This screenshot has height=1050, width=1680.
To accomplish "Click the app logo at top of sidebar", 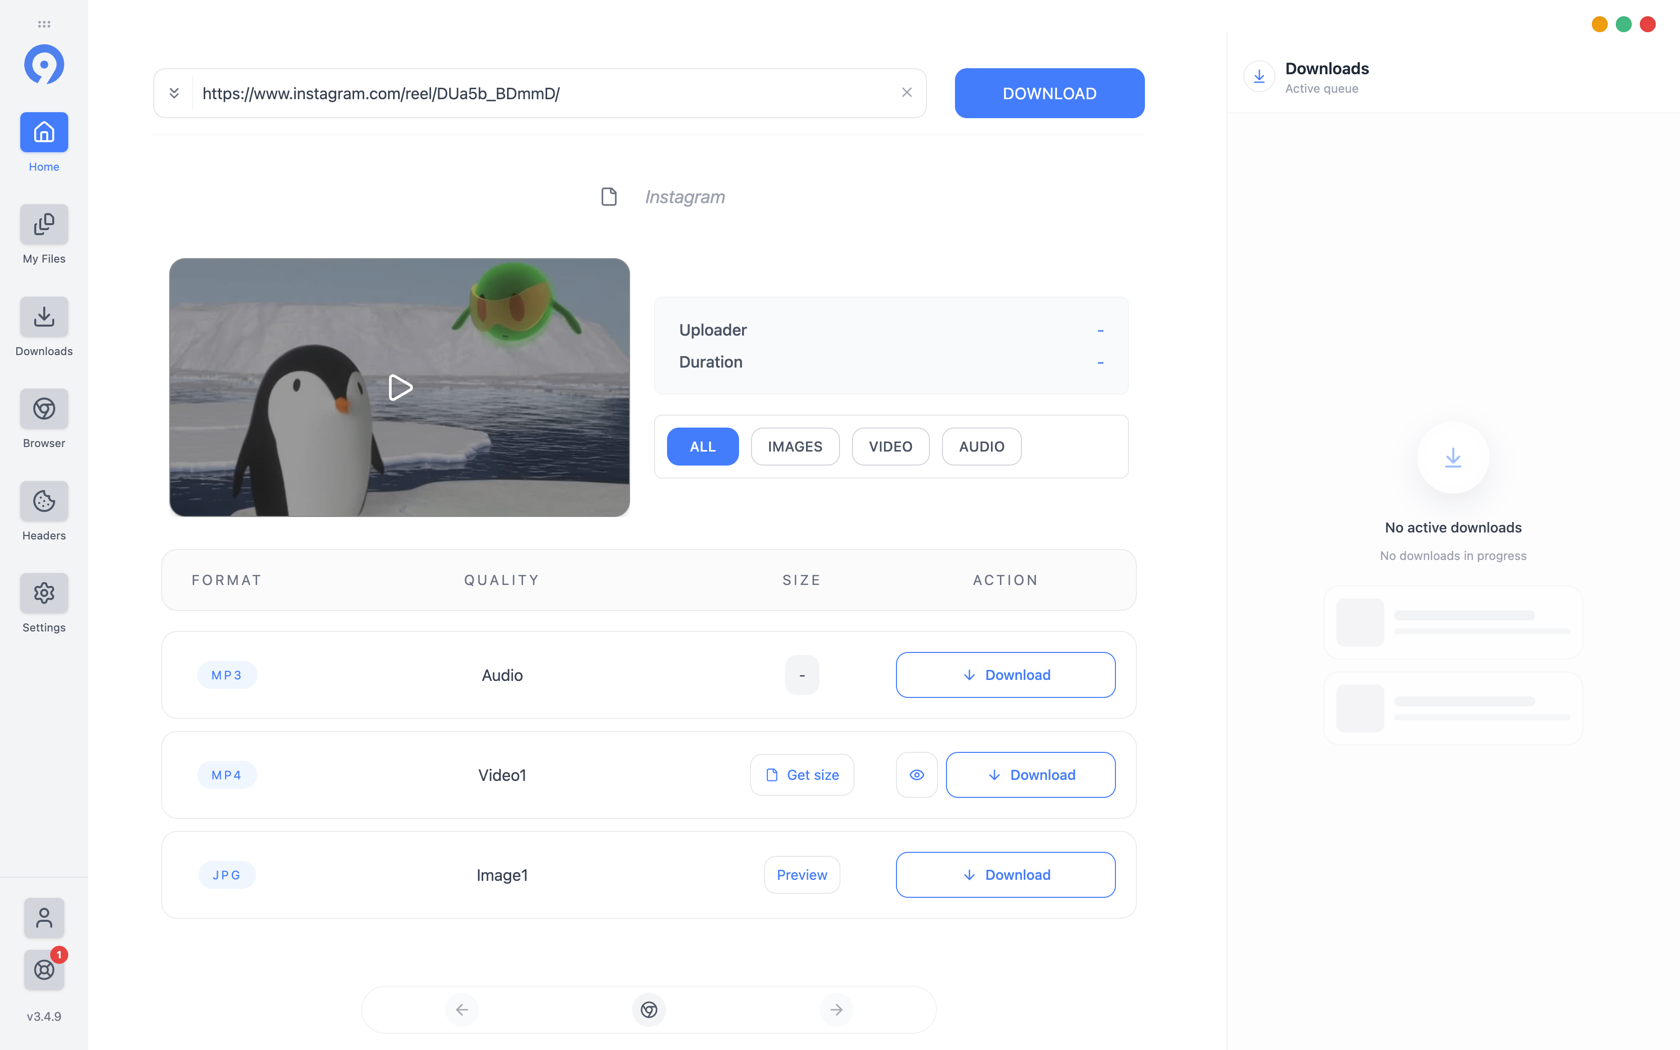I will click(44, 65).
